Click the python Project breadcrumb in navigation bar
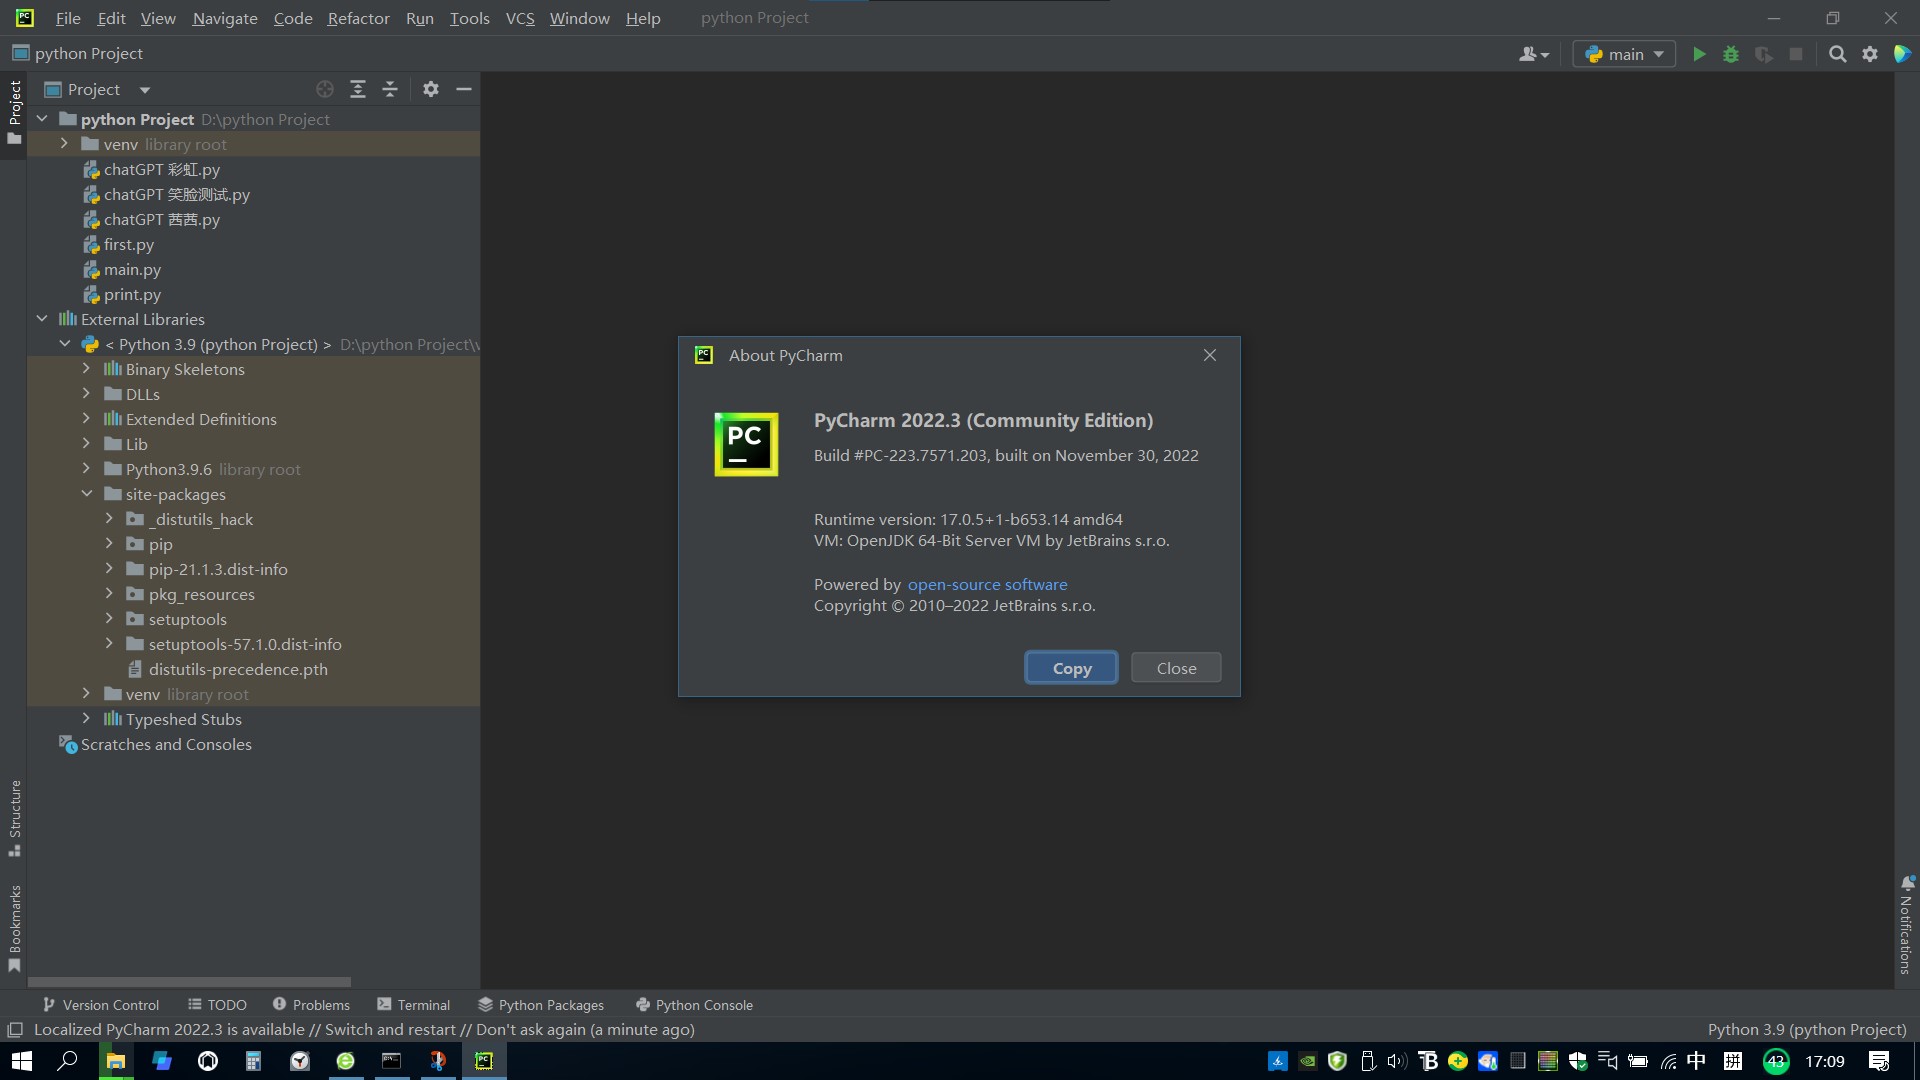 [x=78, y=53]
